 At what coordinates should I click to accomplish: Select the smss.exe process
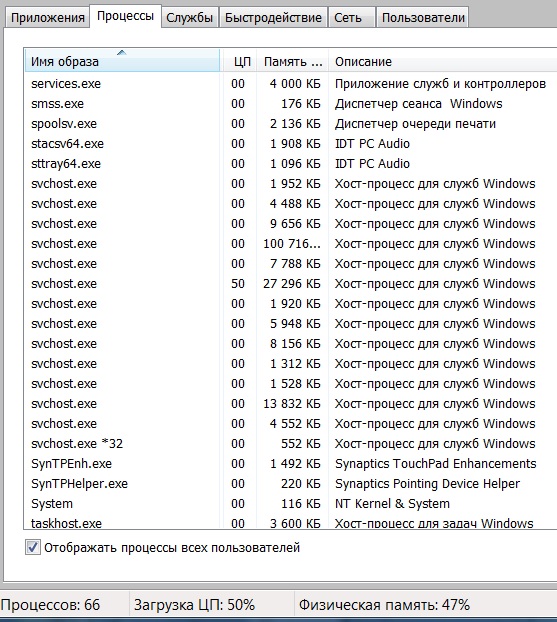[x=290, y=104]
